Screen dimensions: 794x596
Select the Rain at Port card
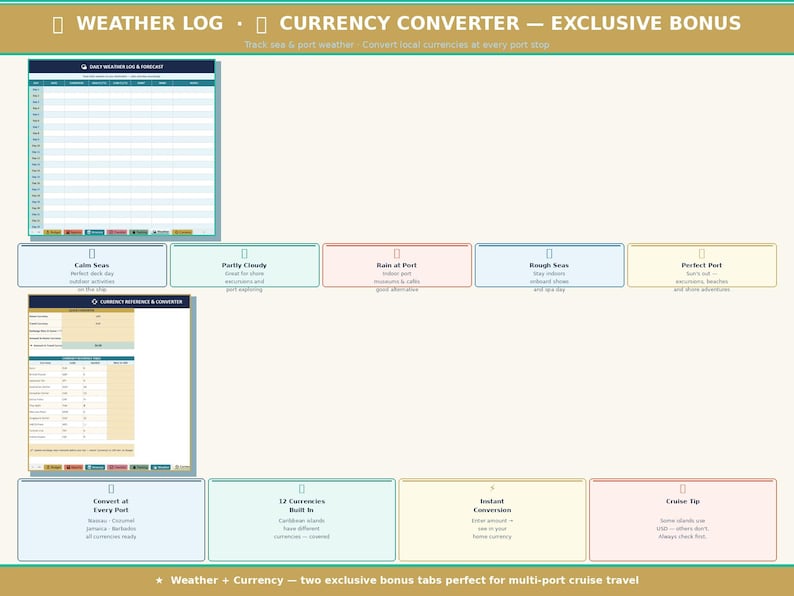[397, 265]
